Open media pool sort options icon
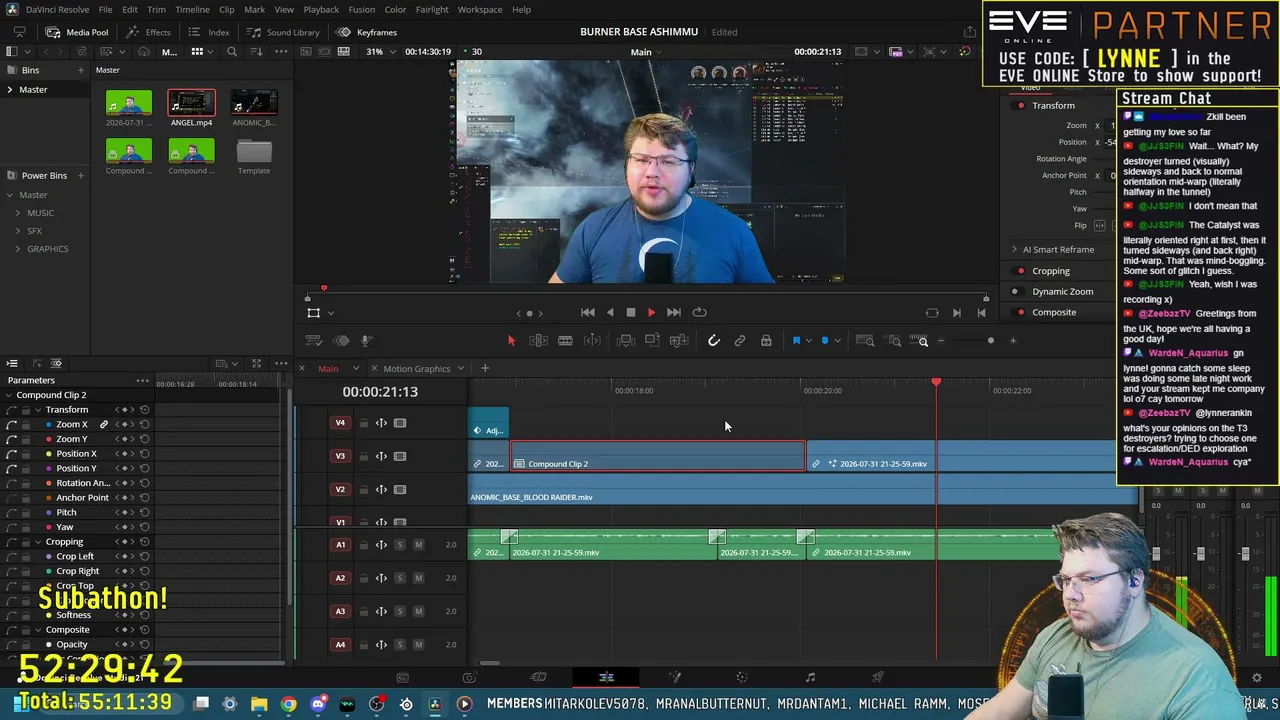This screenshot has width=1280, height=720. pos(257,52)
